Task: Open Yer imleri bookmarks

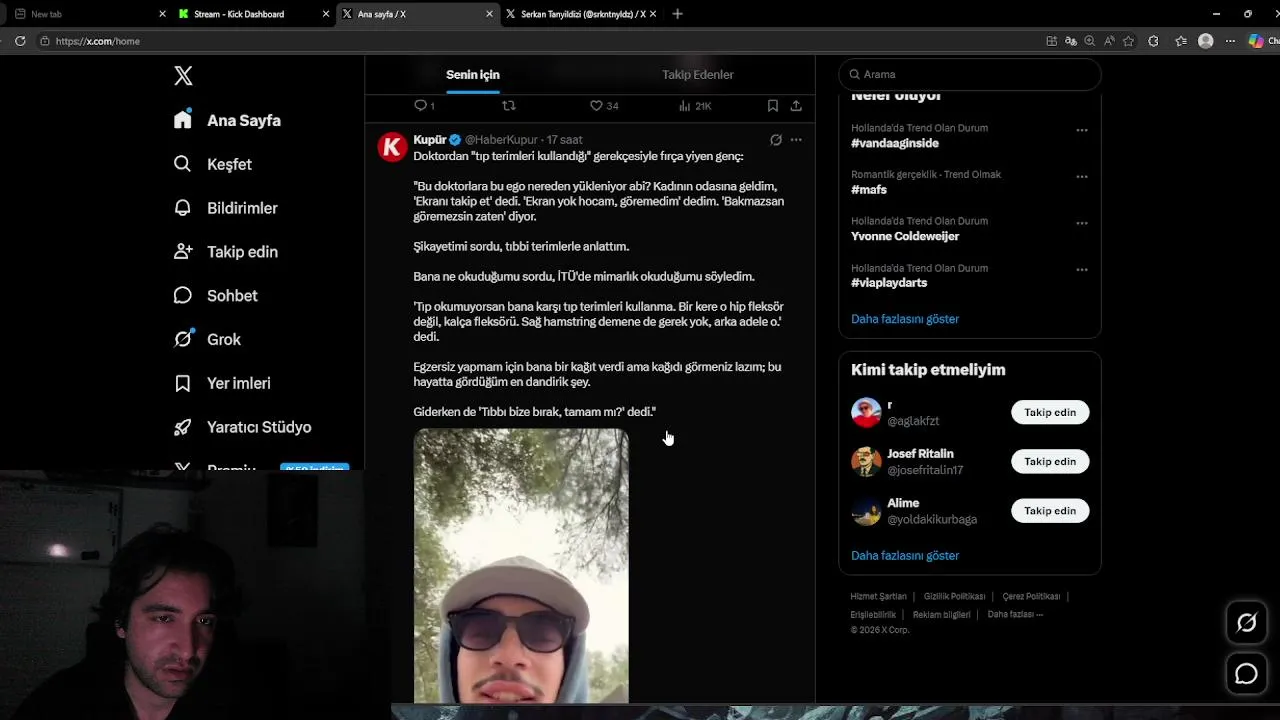Action: click(222, 383)
